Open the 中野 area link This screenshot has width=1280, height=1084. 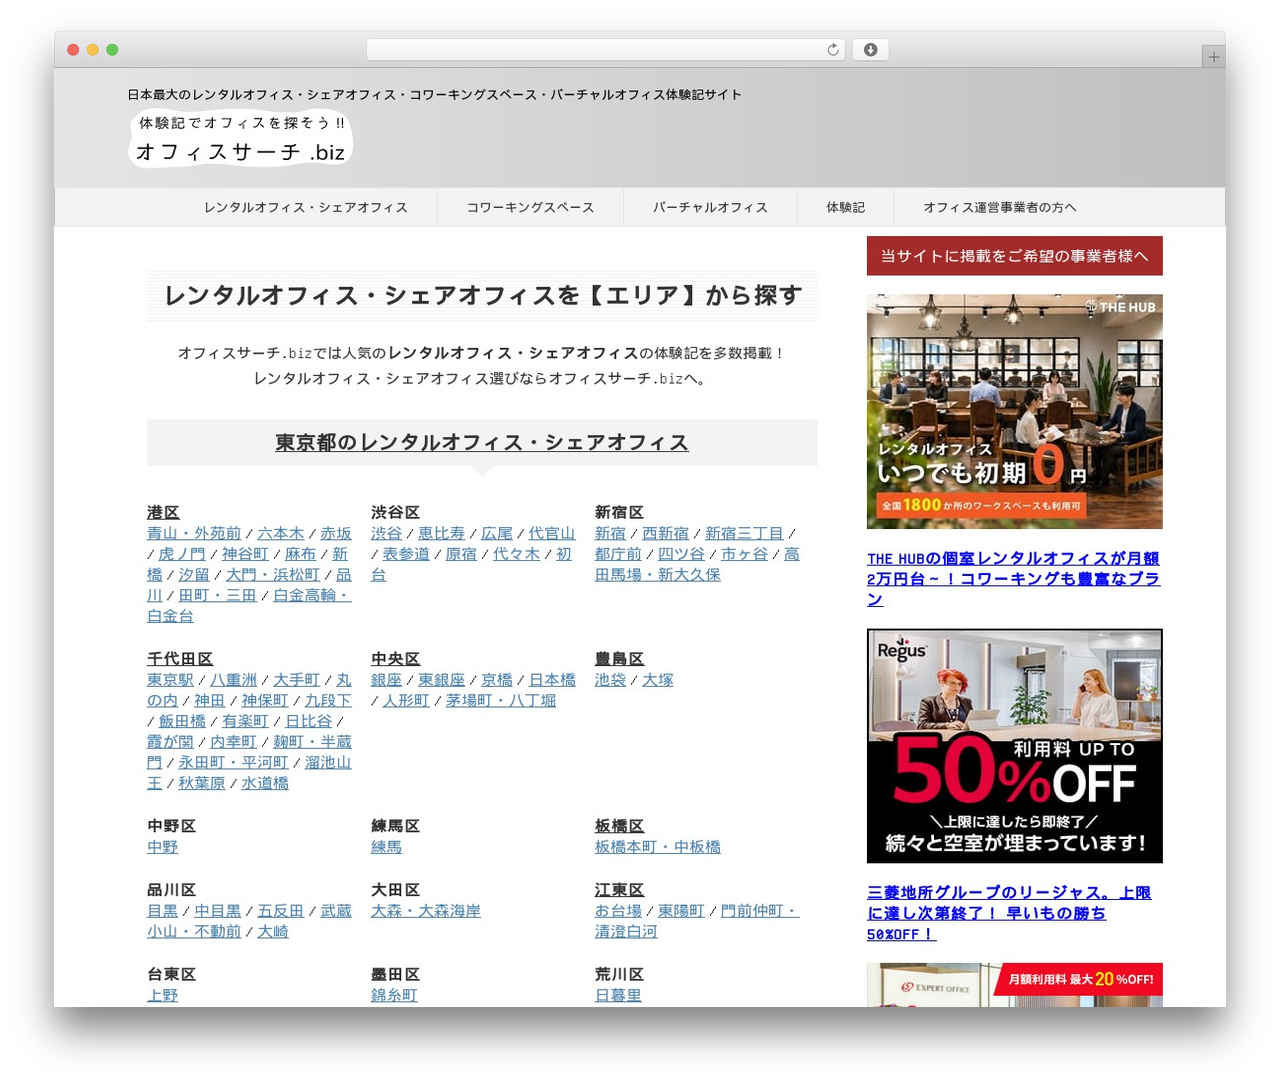point(162,847)
